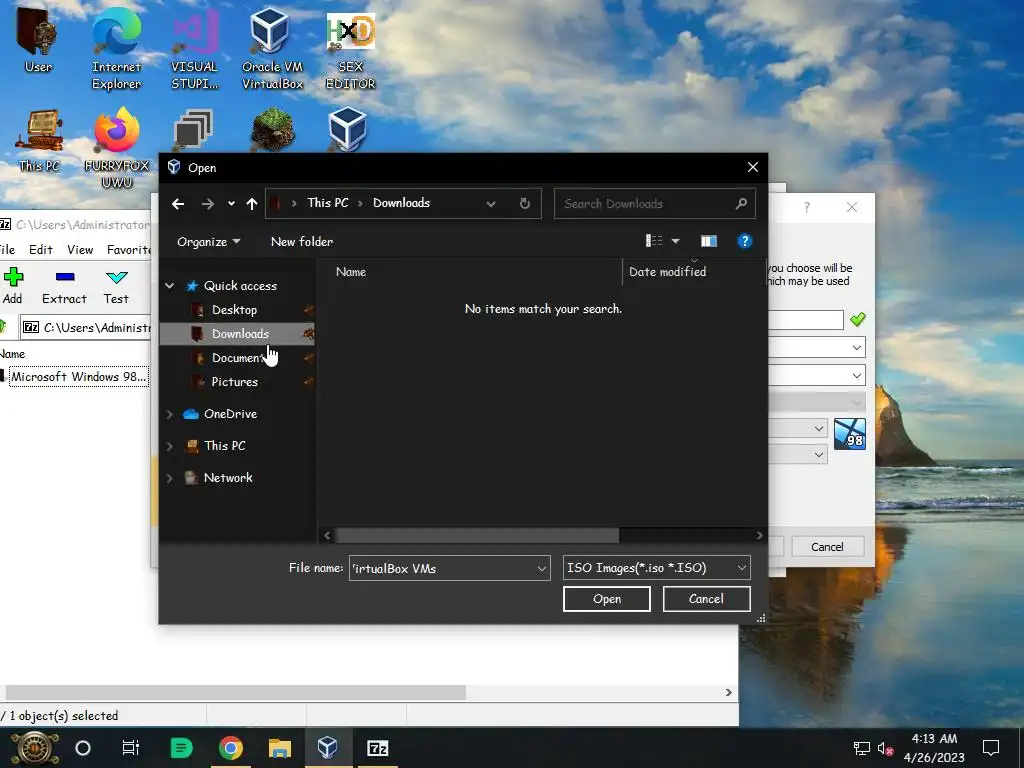Screen dimensions: 1024x768
Task: Click New folder button
Action: tap(302, 242)
